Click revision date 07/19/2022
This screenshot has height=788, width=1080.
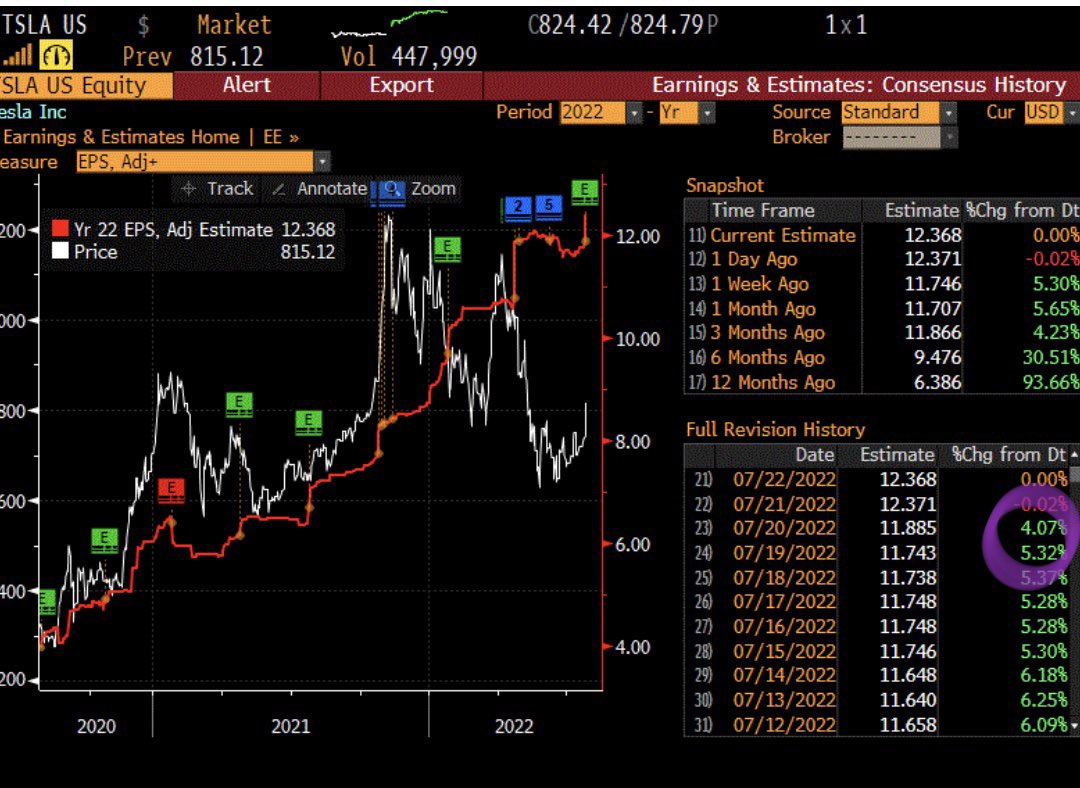click(785, 553)
